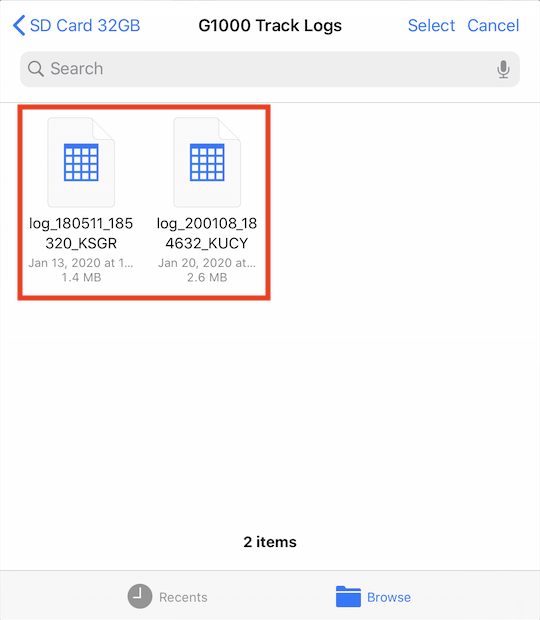Screen dimensions: 540x620
Task: Tap the microphone dictation icon in search
Action: click(503, 69)
